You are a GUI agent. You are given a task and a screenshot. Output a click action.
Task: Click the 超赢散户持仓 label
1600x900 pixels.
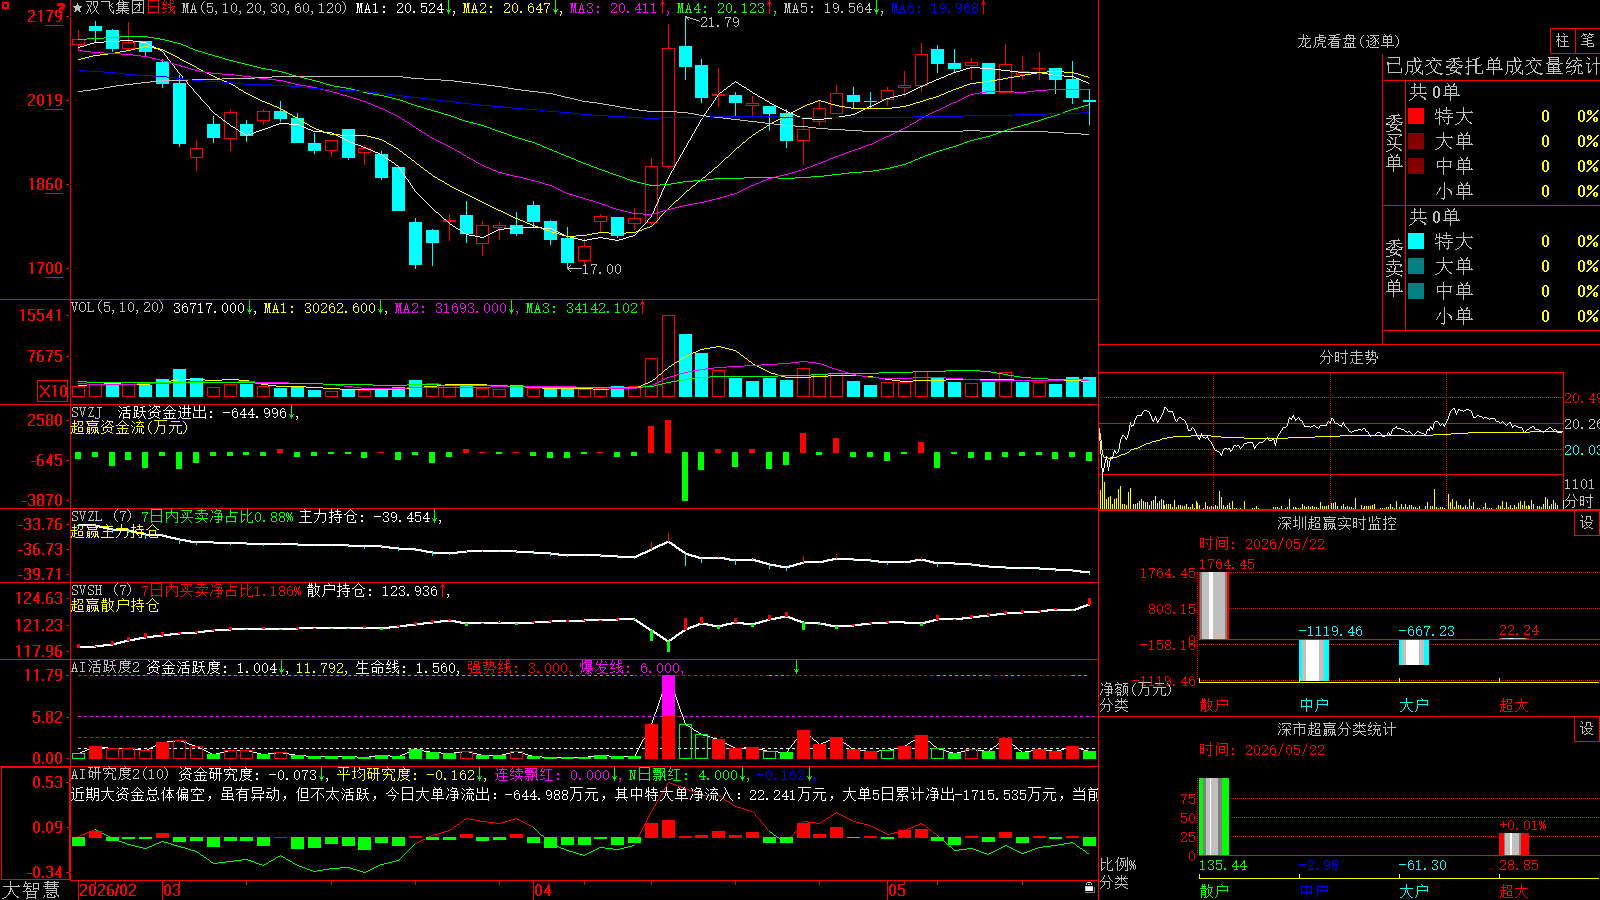(115, 605)
